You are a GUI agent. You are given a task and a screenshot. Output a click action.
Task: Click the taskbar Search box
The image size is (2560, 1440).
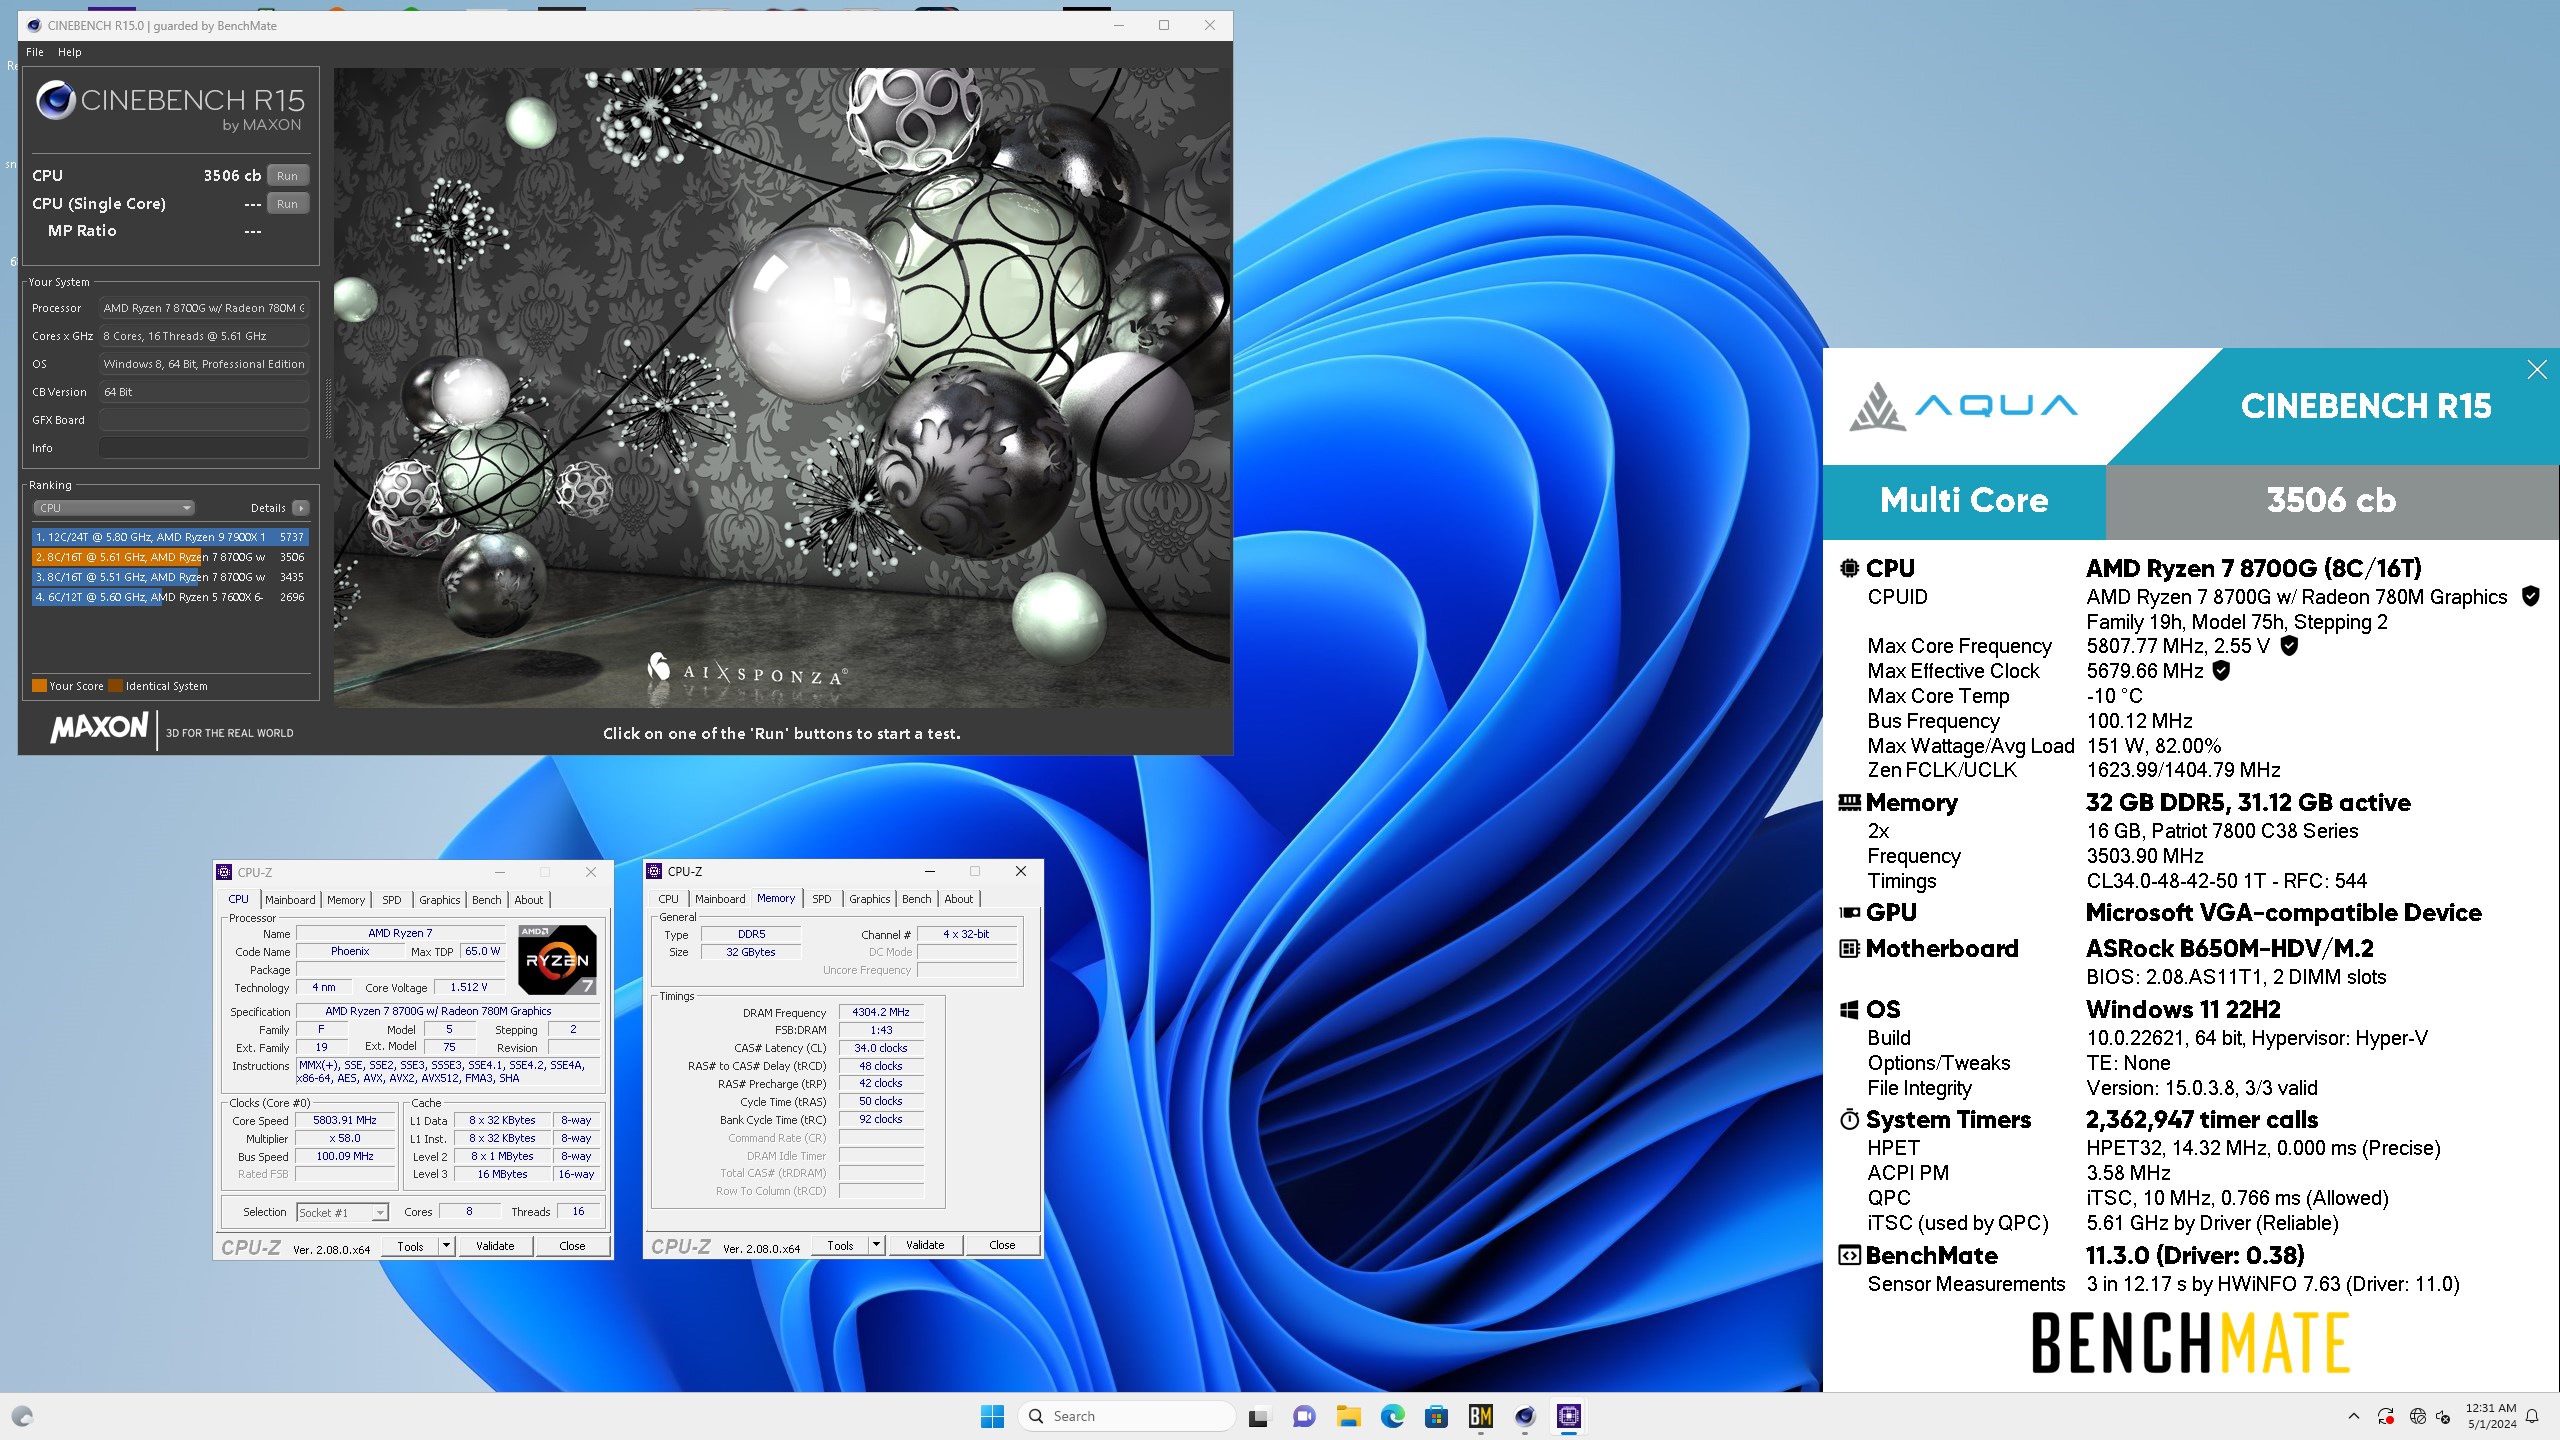point(1126,1416)
